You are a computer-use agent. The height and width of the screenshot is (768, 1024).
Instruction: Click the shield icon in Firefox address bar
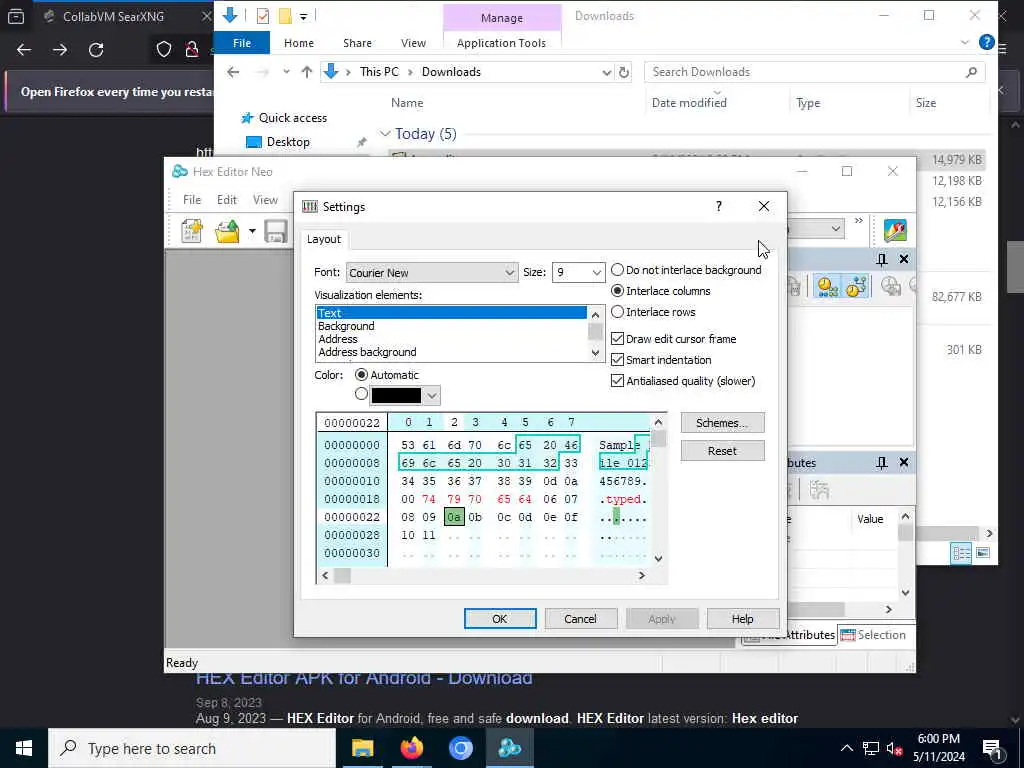pyautogui.click(x=163, y=50)
